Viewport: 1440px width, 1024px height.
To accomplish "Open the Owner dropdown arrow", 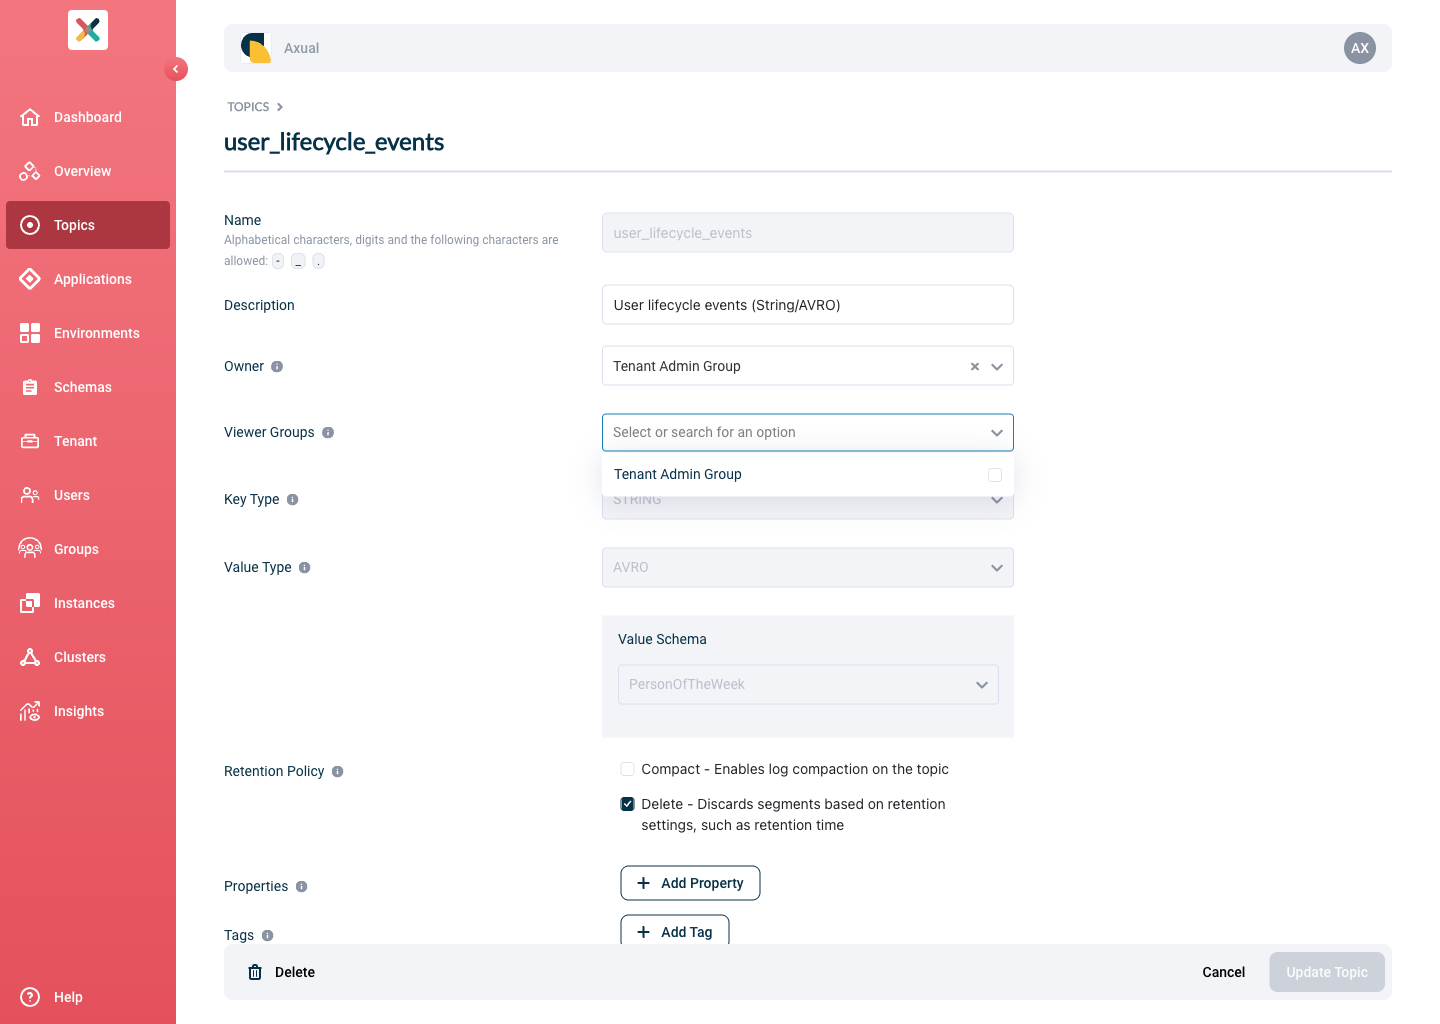I will (x=997, y=367).
